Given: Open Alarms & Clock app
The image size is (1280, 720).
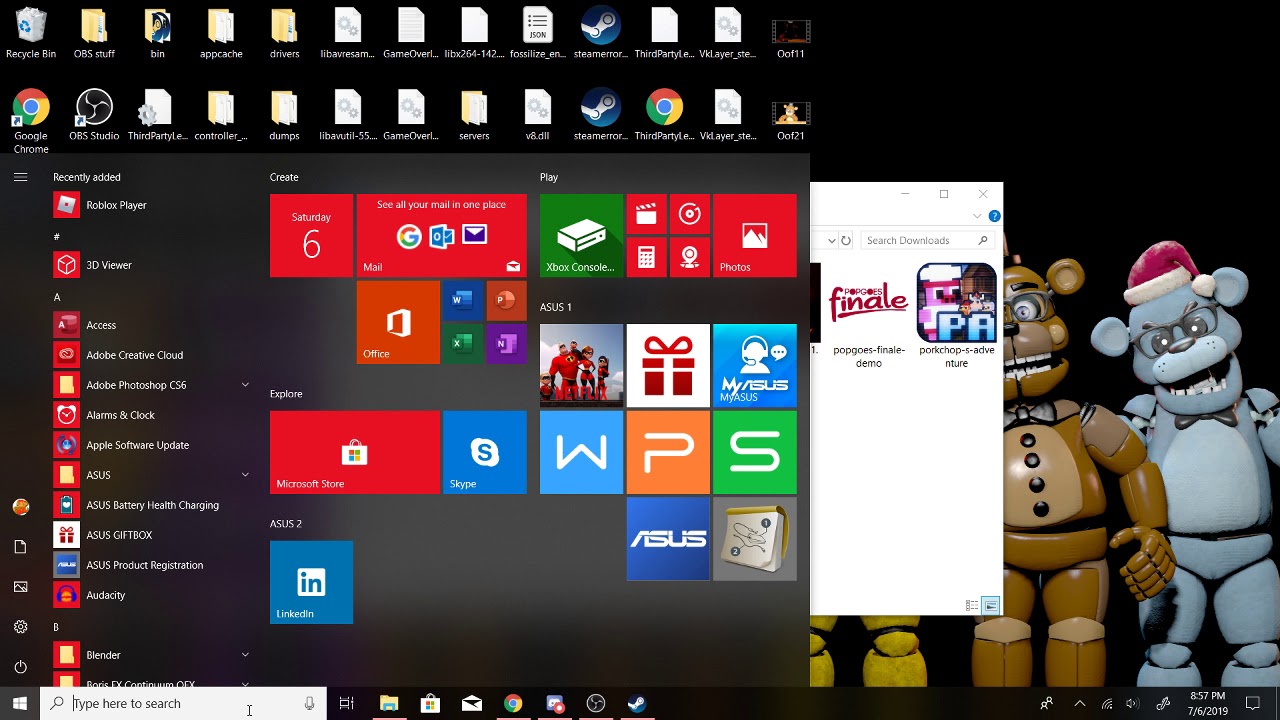Looking at the screenshot, I should click(150, 415).
